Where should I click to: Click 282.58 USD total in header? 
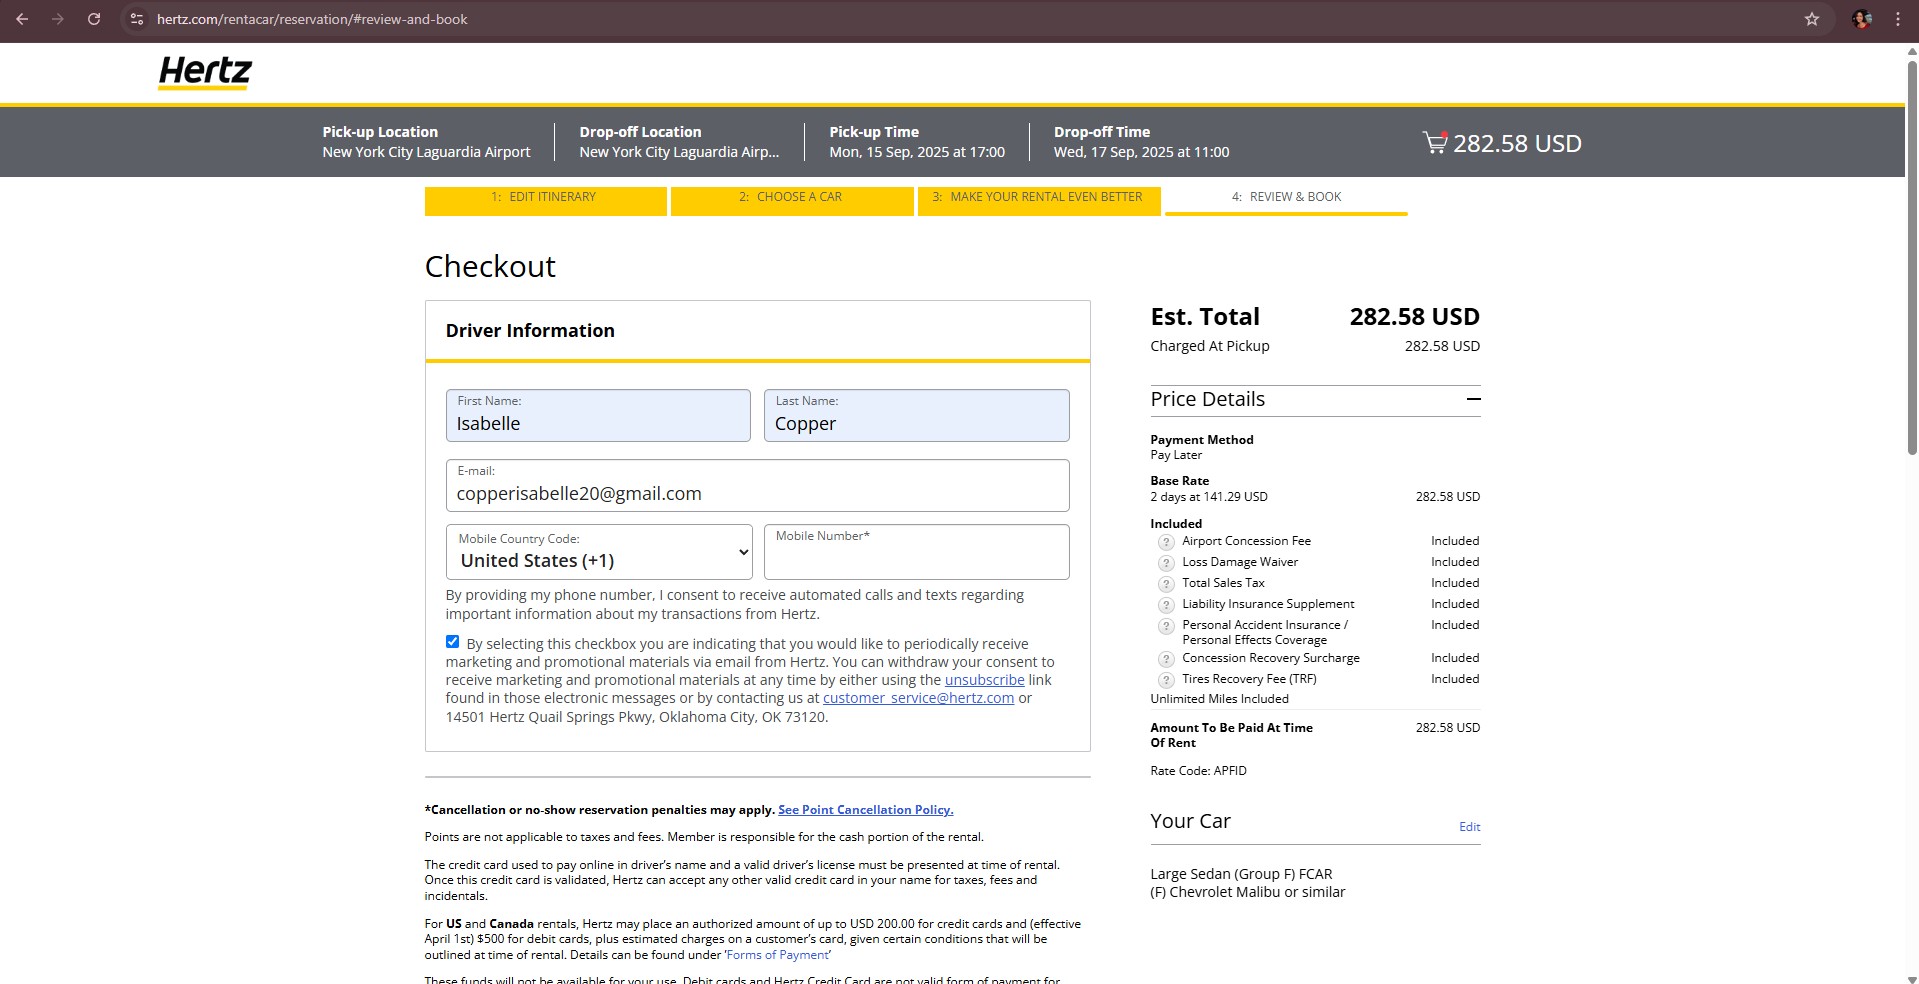(1517, 143)
